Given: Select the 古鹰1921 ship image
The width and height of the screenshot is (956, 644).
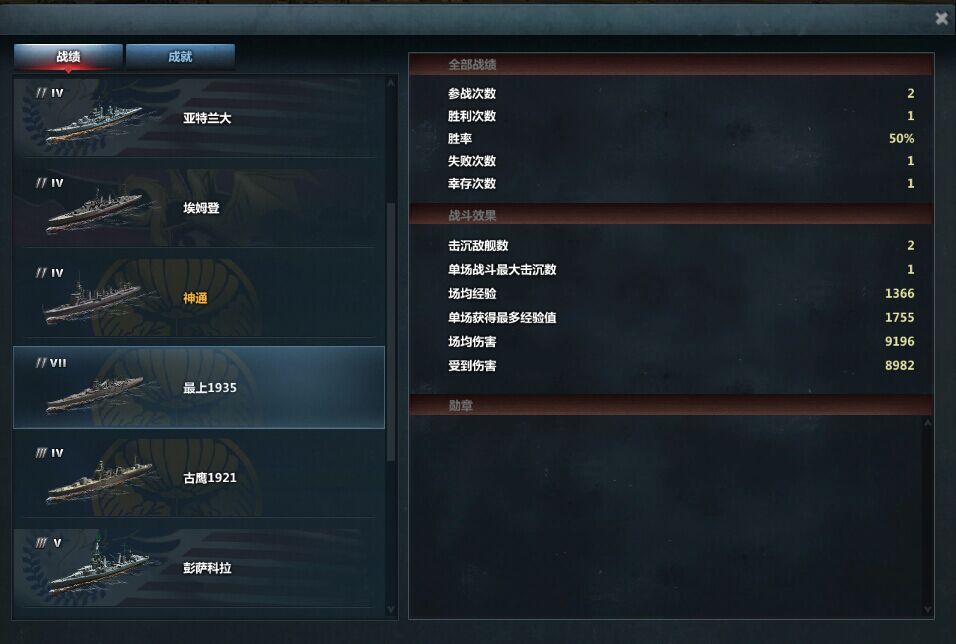Looking at the screenshot, I should [x=99, y=481].
